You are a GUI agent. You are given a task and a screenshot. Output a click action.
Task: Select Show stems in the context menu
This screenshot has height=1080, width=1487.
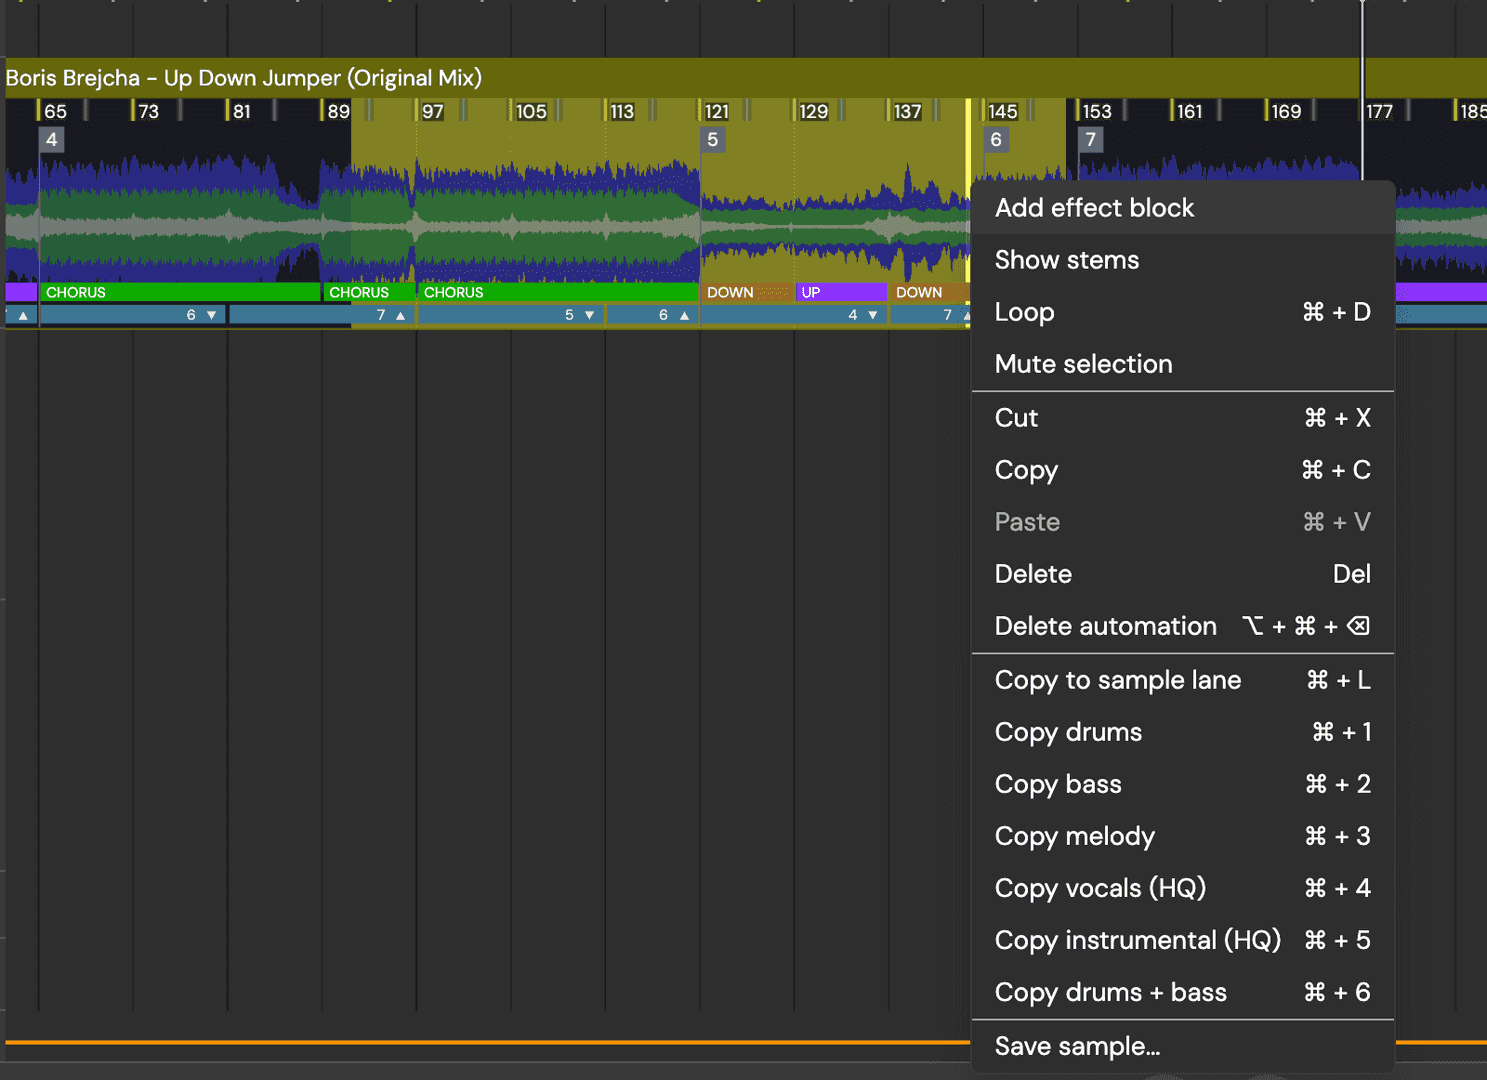(1182, 260)
